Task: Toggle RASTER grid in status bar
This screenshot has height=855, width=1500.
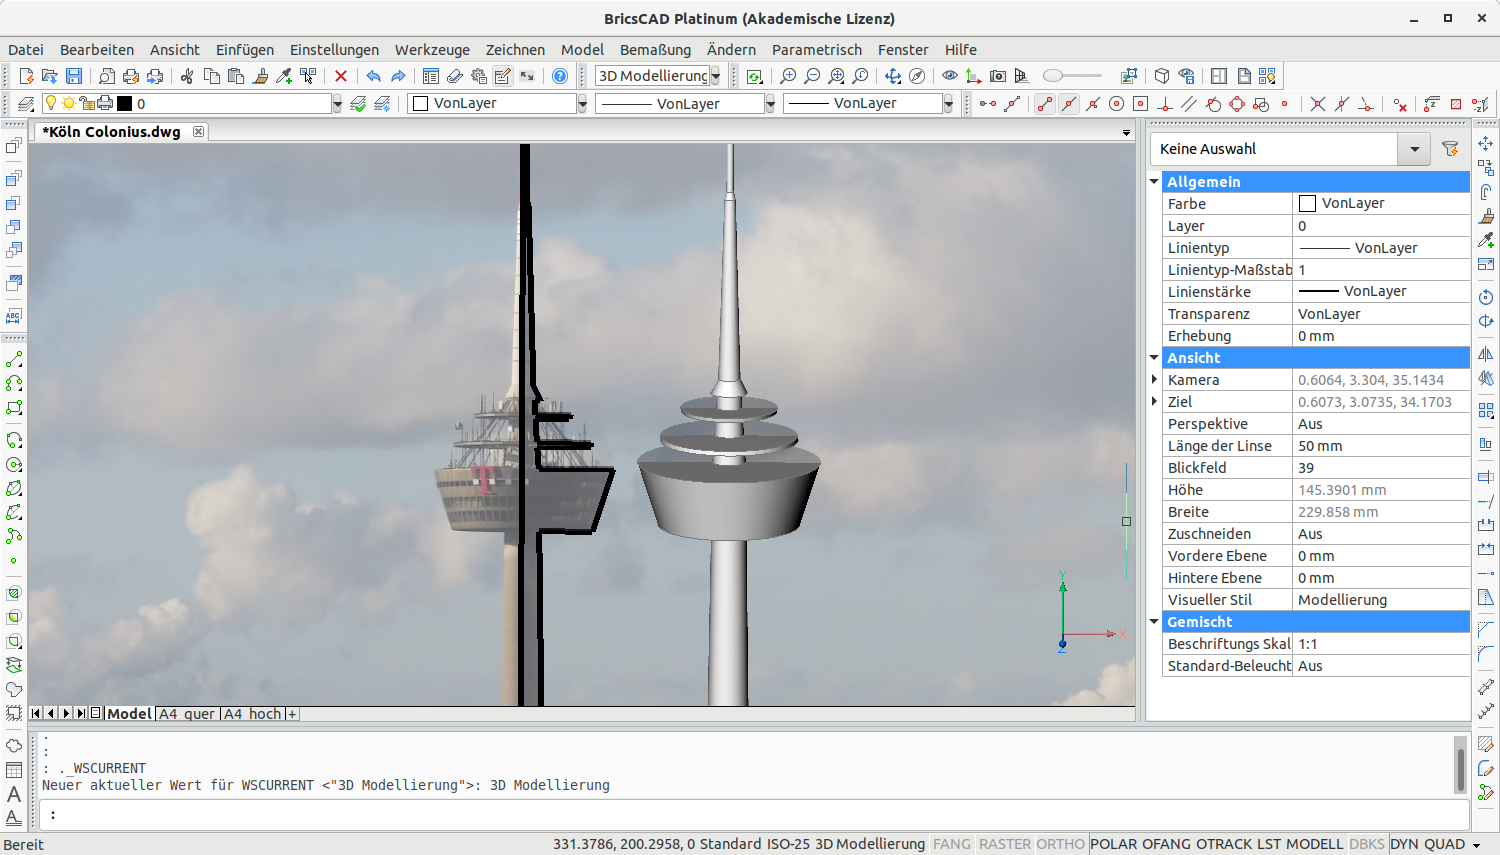Action: (1004, 844)
